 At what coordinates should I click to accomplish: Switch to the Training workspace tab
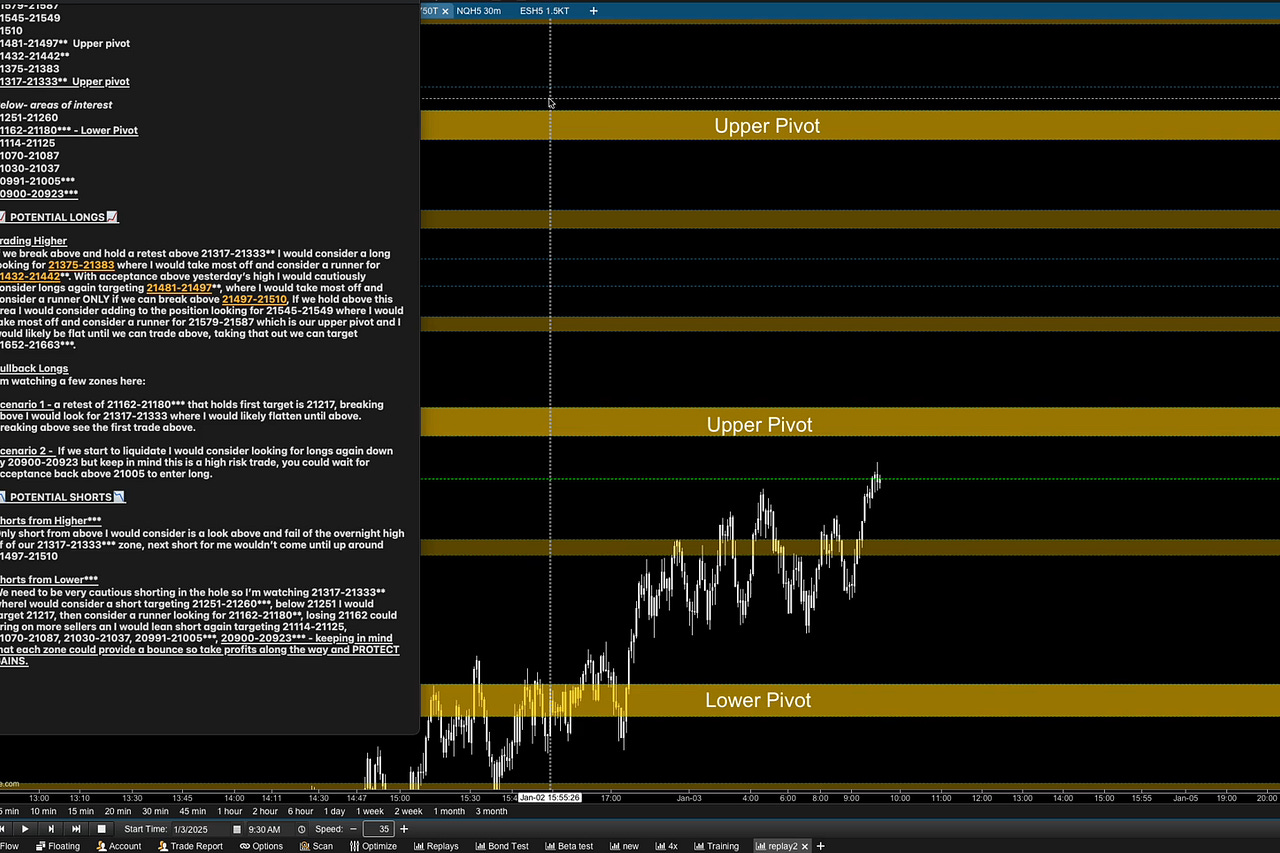tap(716, 846)
